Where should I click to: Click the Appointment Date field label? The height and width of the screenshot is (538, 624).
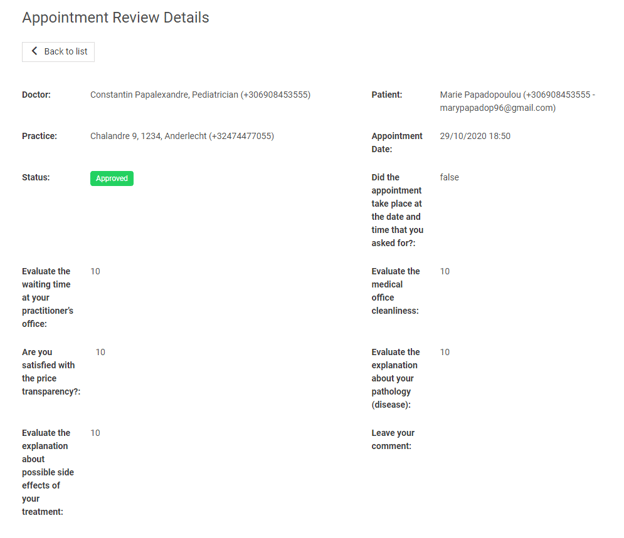tap(396, 142)
